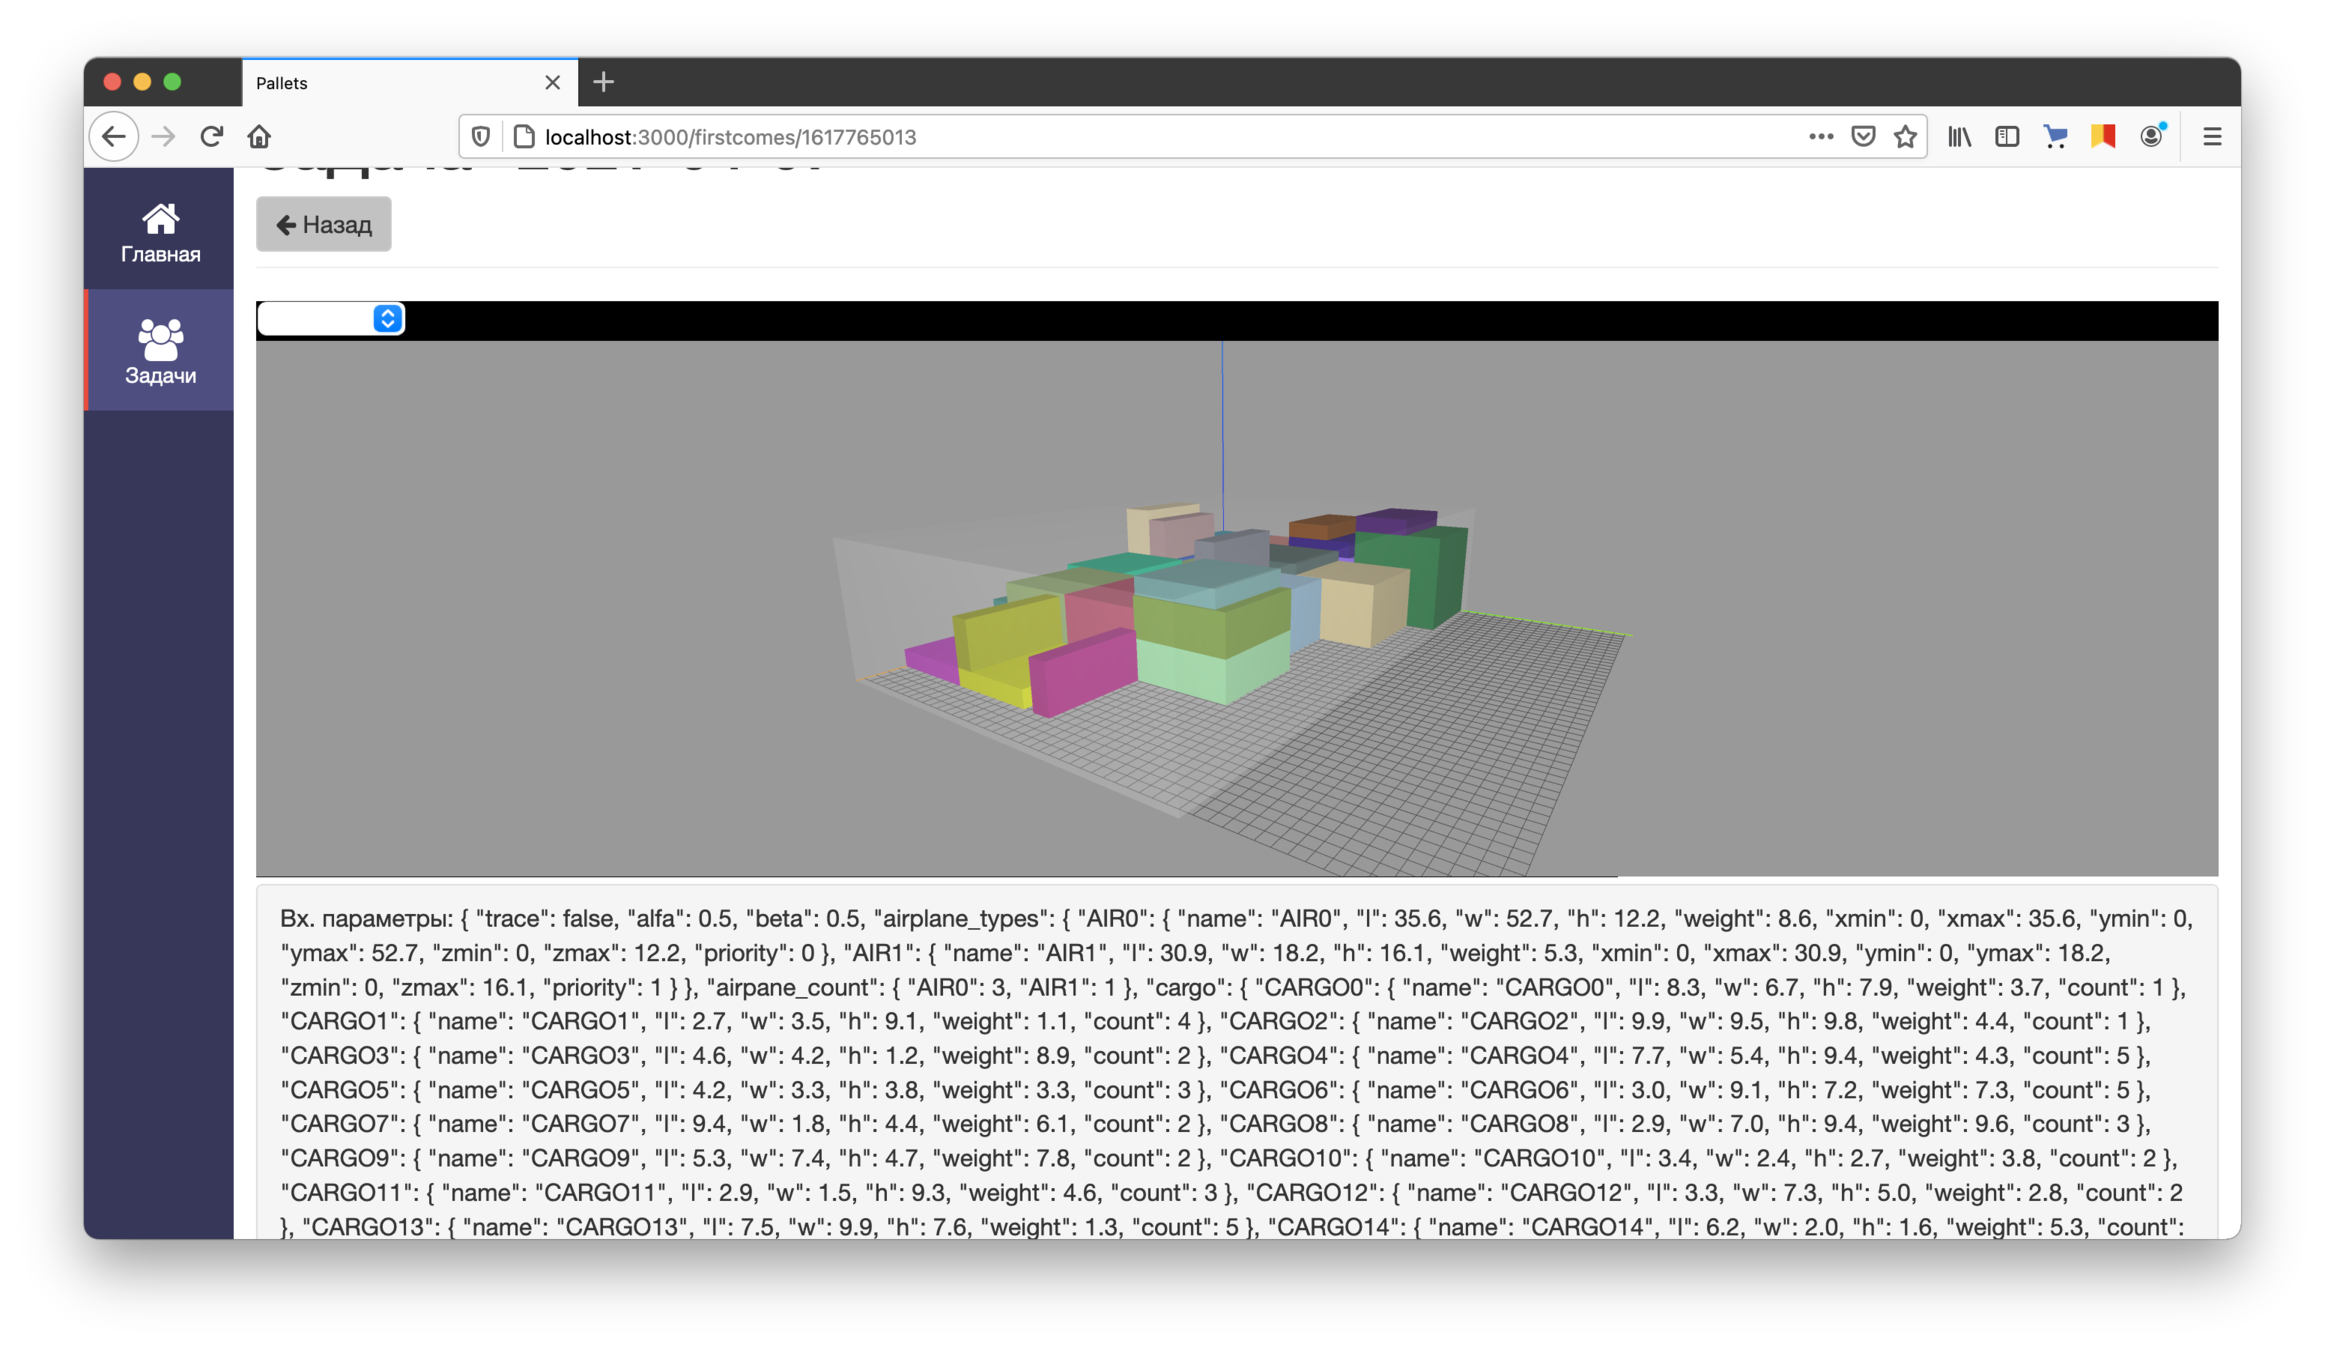Toggle the browser sidebar view icon
The height and width of the screenshot is (1350, 2325).
point(2007,137)
